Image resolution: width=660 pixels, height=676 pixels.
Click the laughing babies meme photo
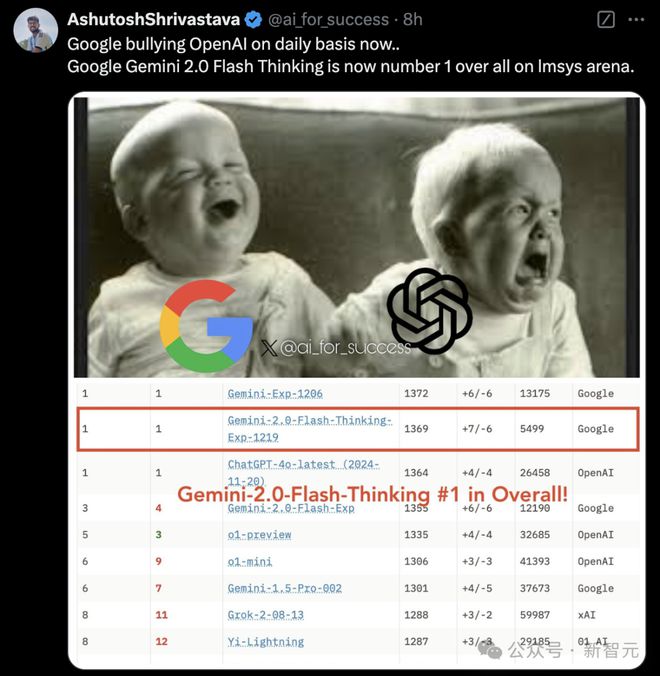[x=357, y=237]
